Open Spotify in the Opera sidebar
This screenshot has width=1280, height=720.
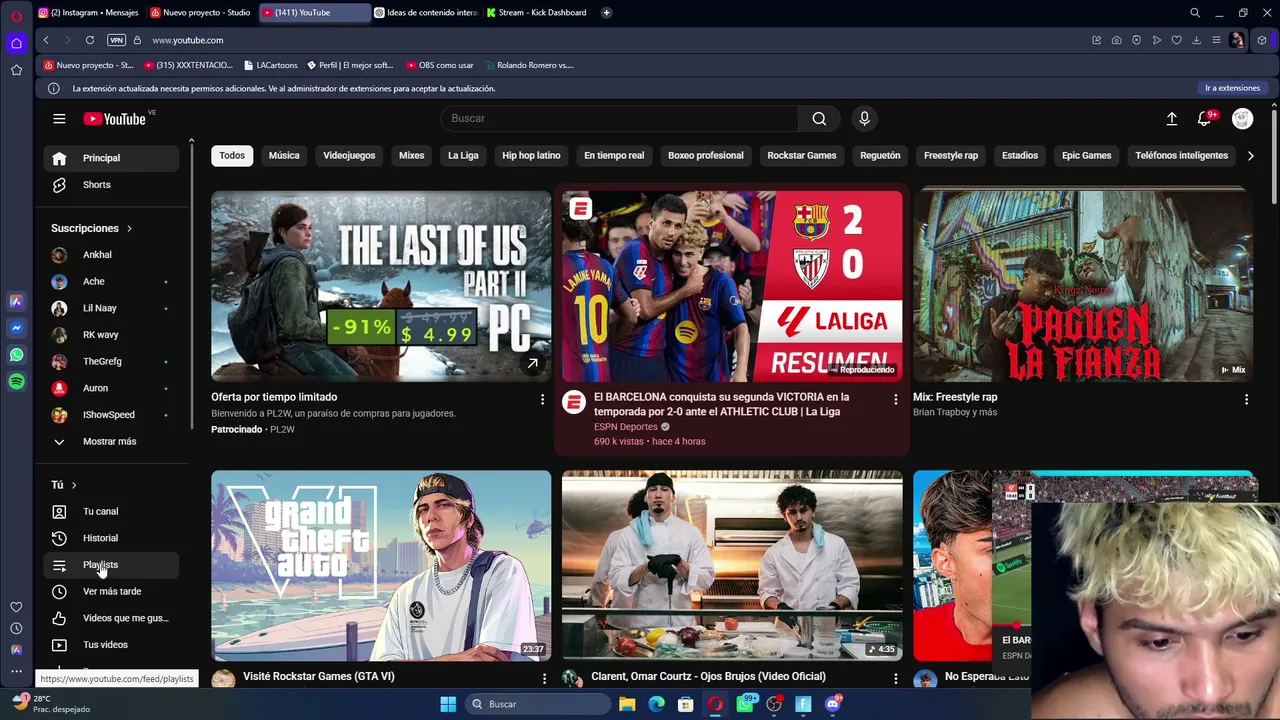[x=16, y=382]
